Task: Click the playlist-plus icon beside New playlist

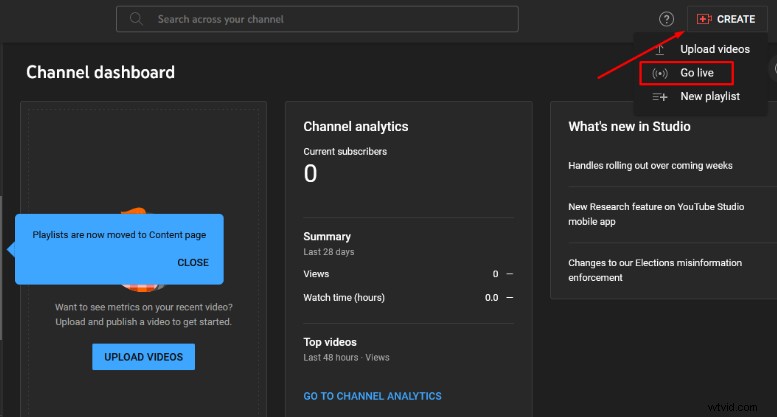Action: tap(659, 97)
